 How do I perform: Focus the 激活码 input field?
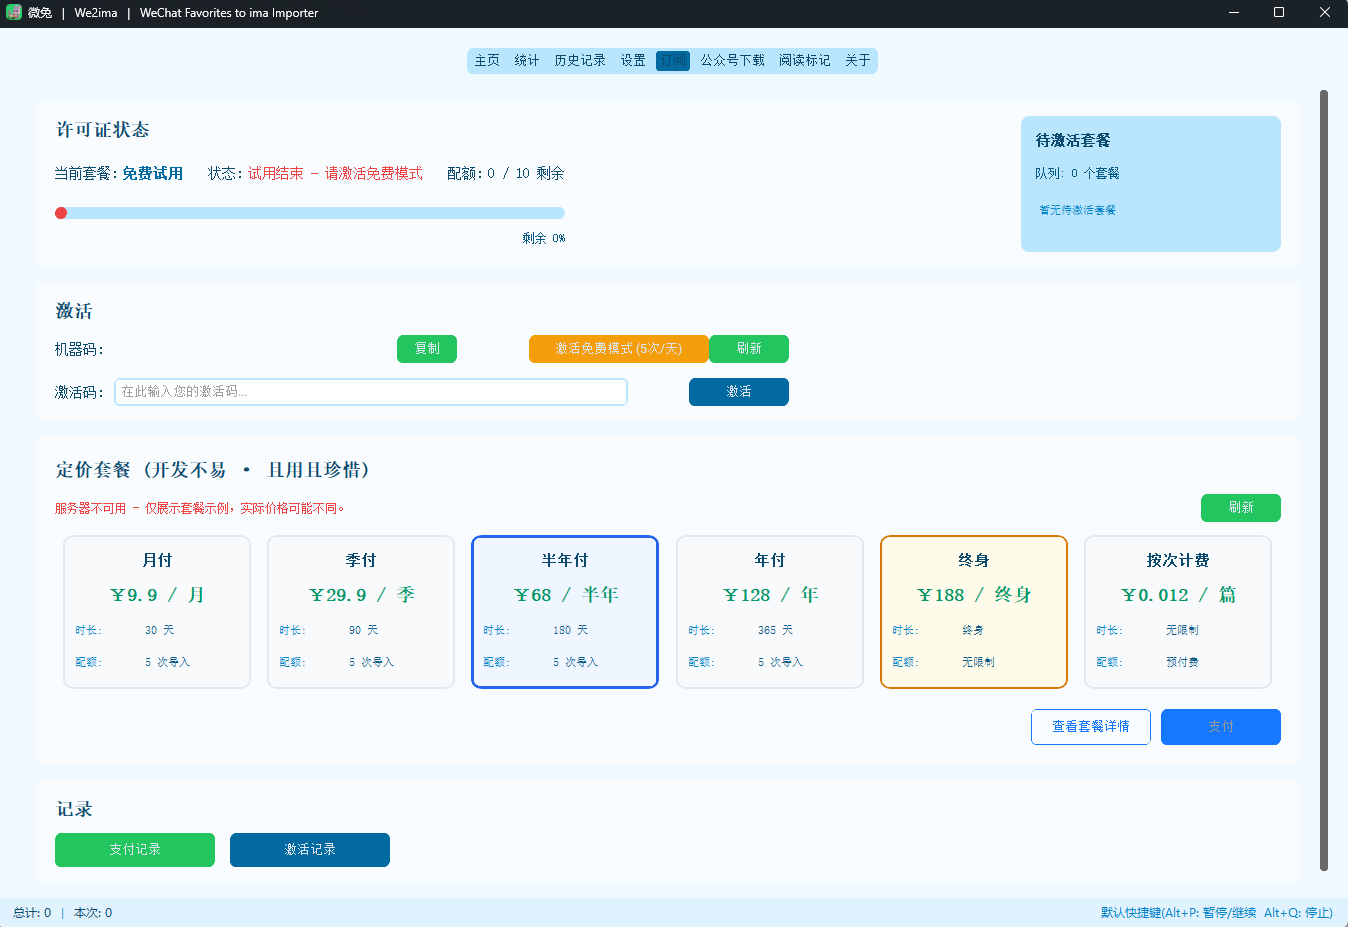click(x=371, y=392)
